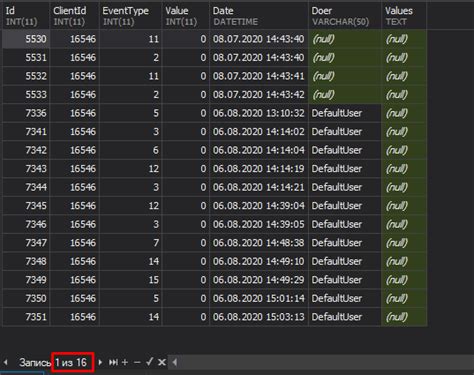Viewport: 474px width, 375px height.
Task: Select Id cell 7345
Action: [26, 206]
